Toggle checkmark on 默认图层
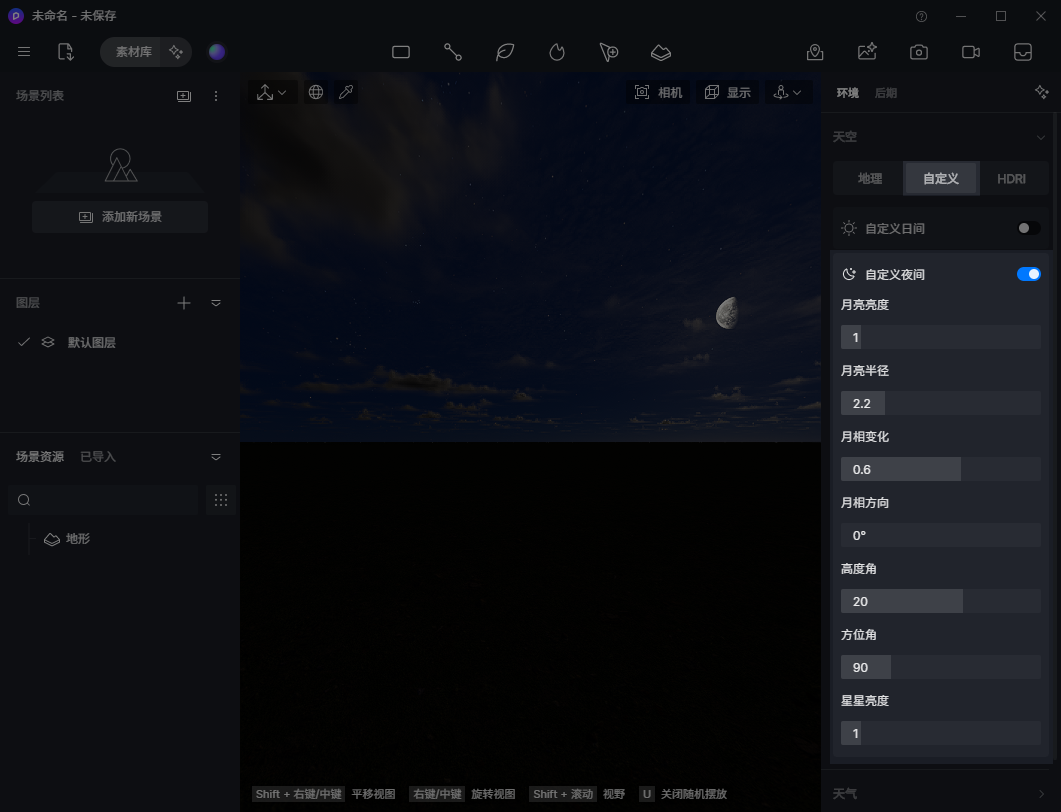The width and height of the screenshot is (1061, 812). [x=24, y=342]
